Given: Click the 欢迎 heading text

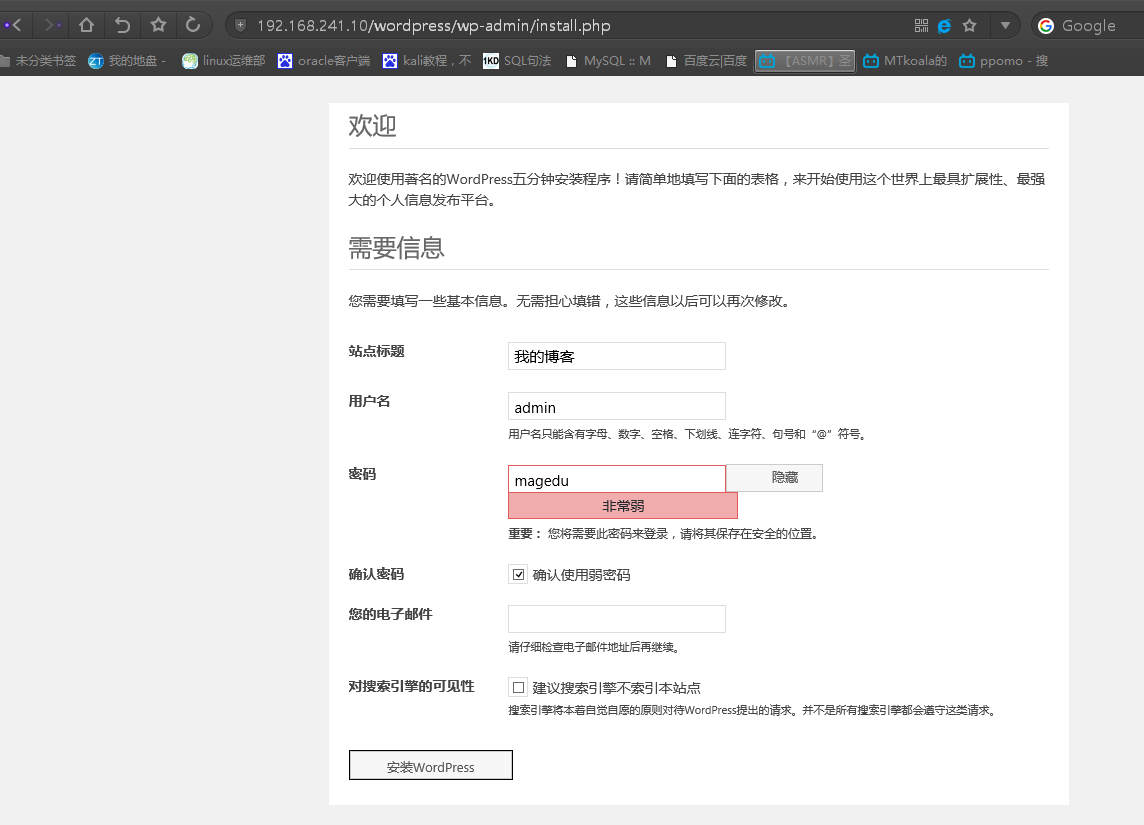Looking at the screenshot, I should pyautogui.click(x=372, y=125).
